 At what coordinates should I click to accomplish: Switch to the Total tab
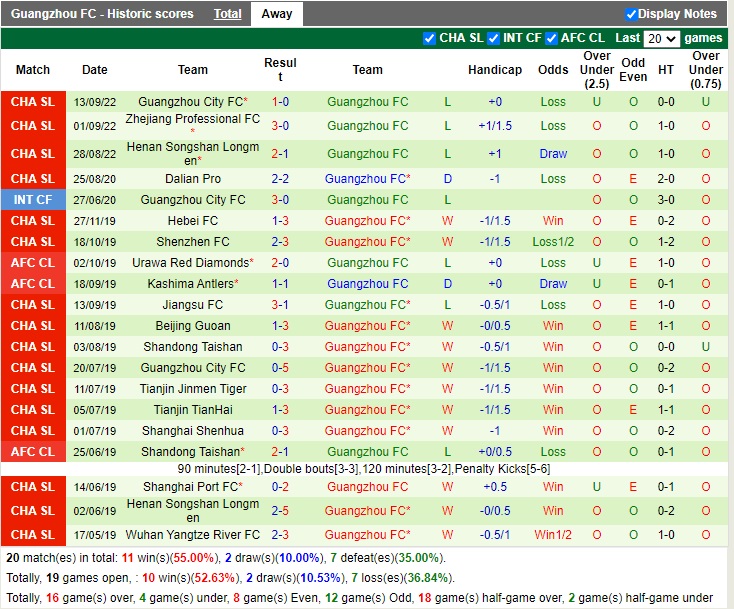point(227,14)
